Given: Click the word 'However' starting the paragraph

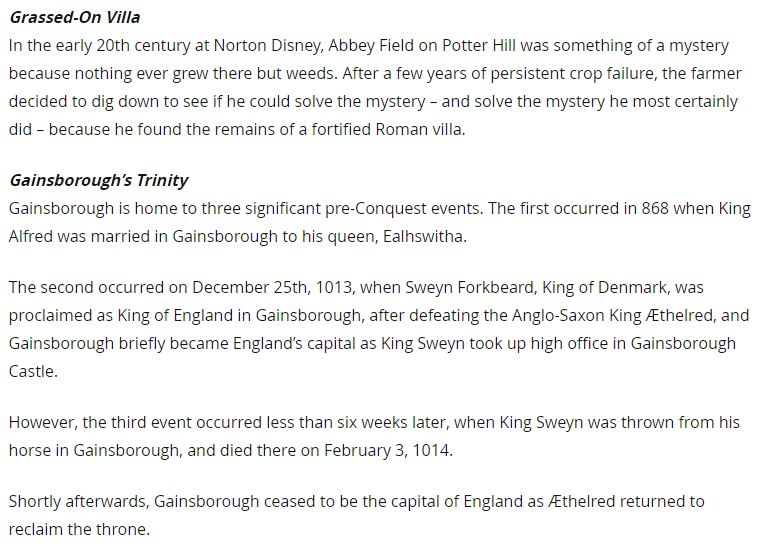Looking at the screenshot, I should [41, 422].
